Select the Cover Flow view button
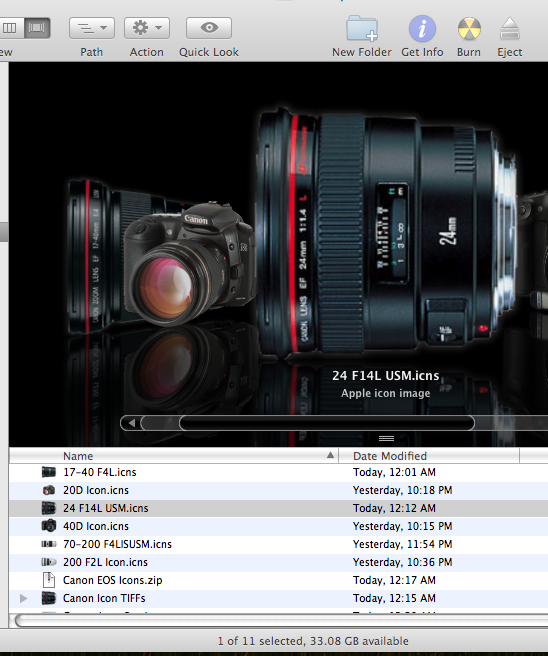 click(x=37, y=28)
